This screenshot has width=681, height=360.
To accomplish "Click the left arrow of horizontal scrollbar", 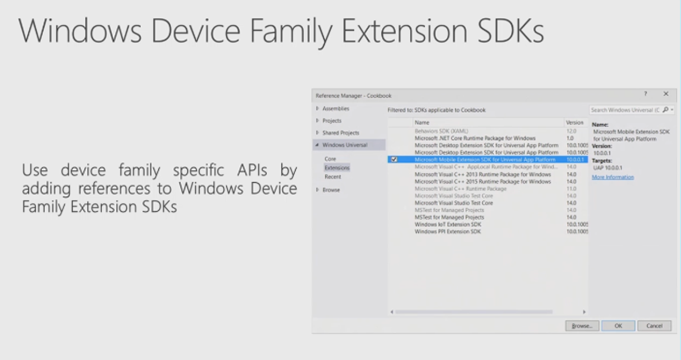I will [x=392, y=312].
